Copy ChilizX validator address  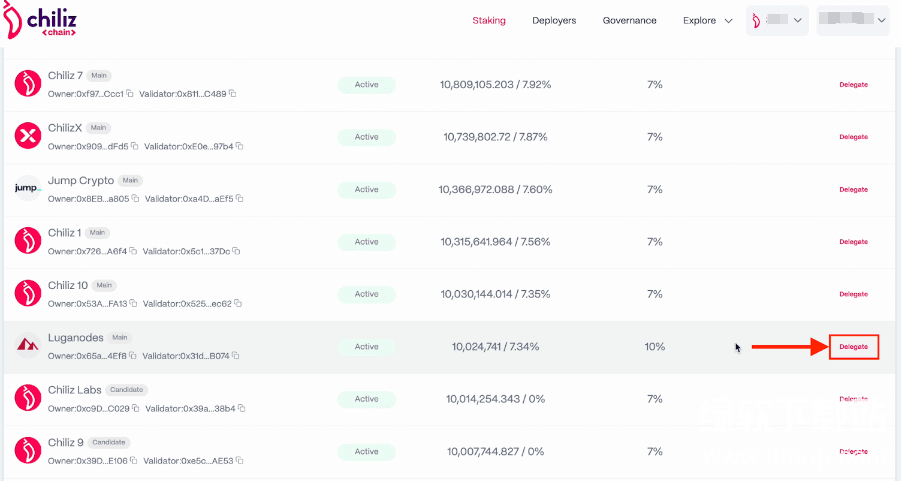click(239, 146)
